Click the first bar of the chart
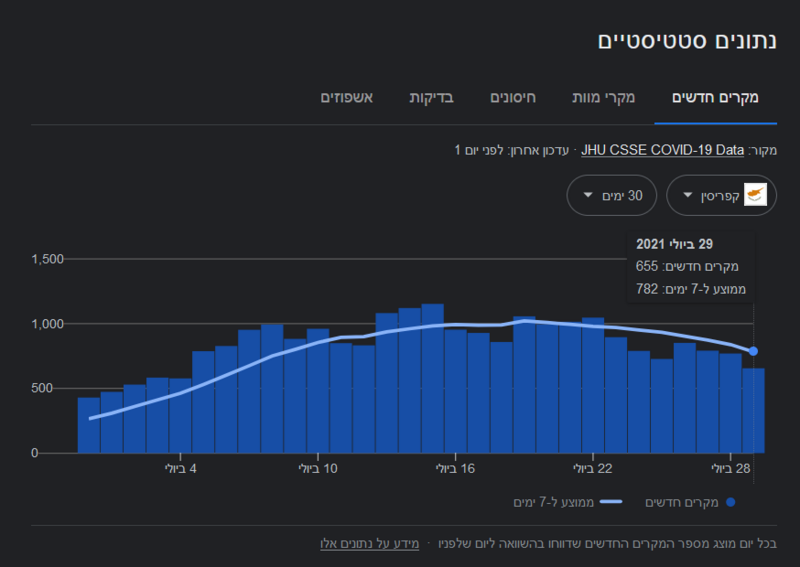The image size is (800, 567). click(x=89, y=425)
